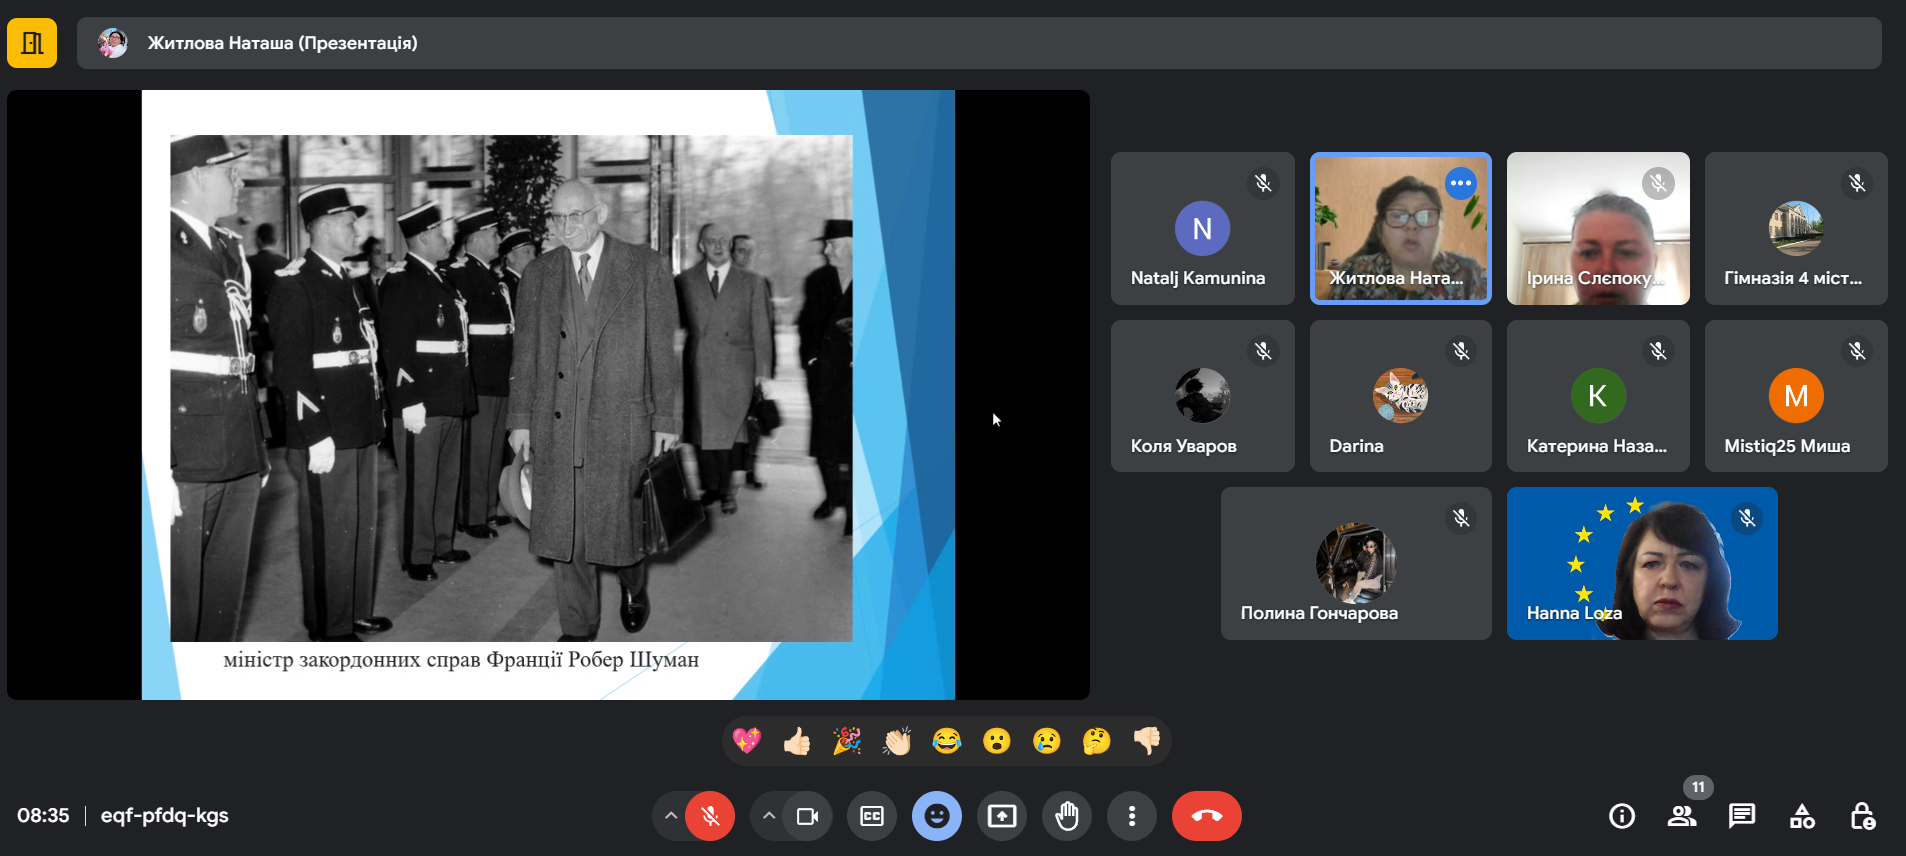Open the chat with everyone panel

tap(1742, 816)
